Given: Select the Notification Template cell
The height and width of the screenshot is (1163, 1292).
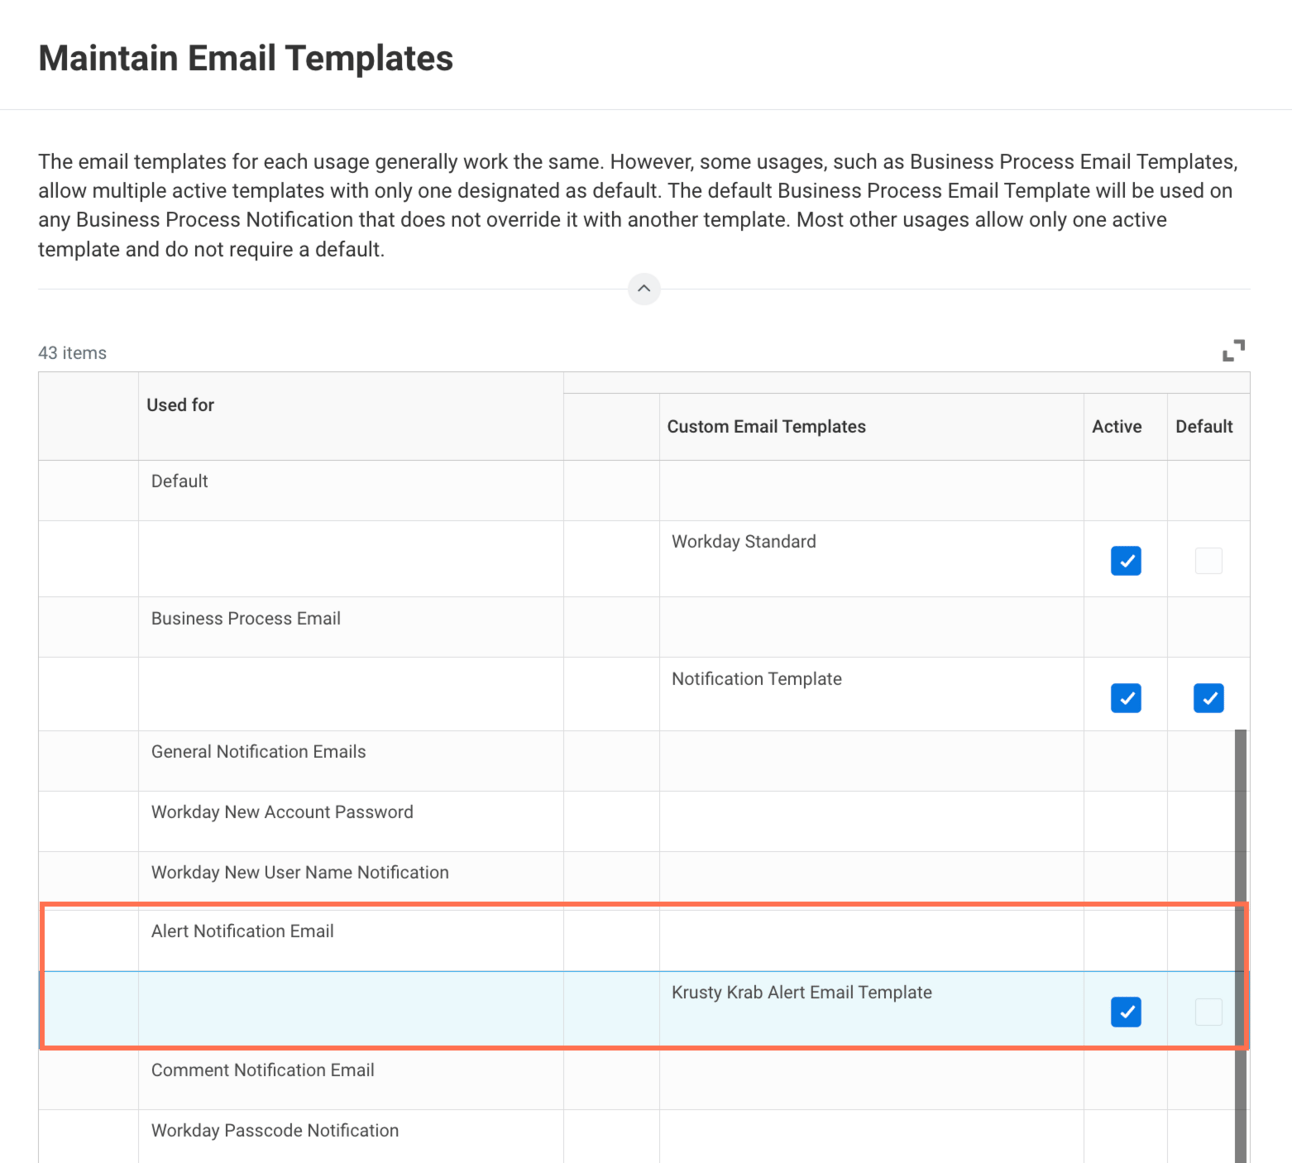Looking at the screenshot, I should click(757, 679).
